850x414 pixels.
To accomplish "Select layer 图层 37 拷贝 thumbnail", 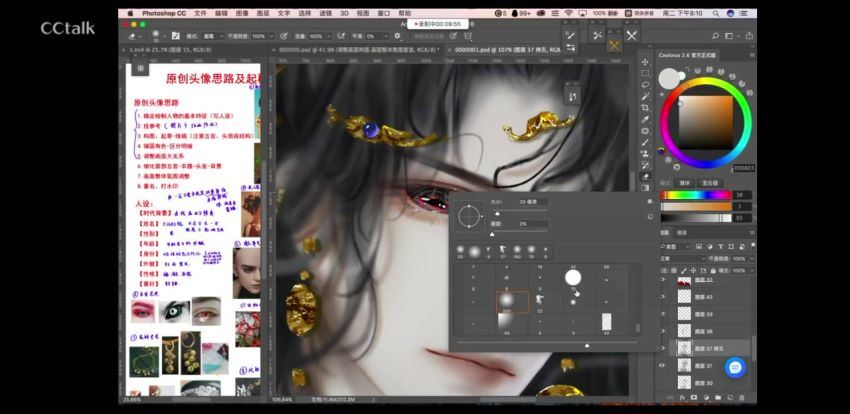I will tap(684, 348).
